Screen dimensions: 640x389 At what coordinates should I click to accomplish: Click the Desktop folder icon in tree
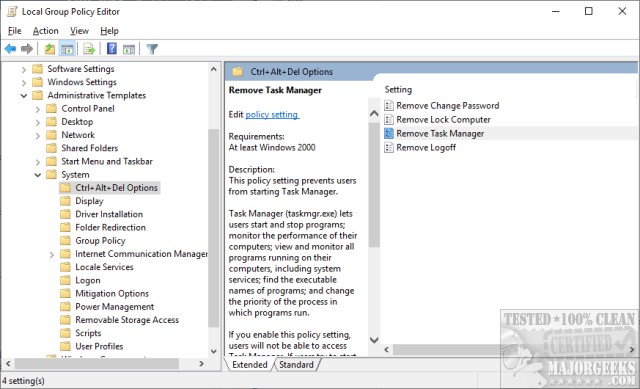51,122
